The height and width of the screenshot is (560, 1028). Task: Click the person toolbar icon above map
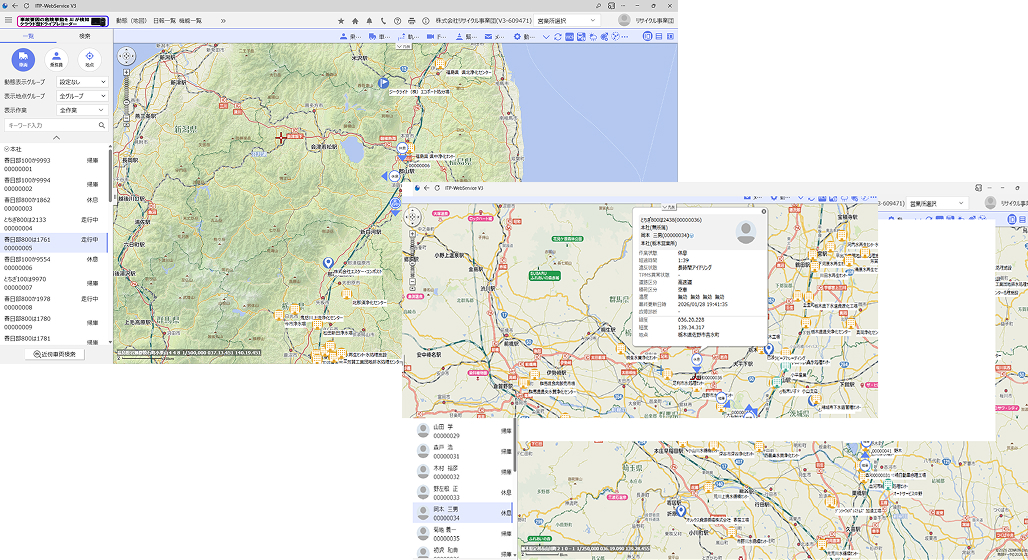[344, 37]
